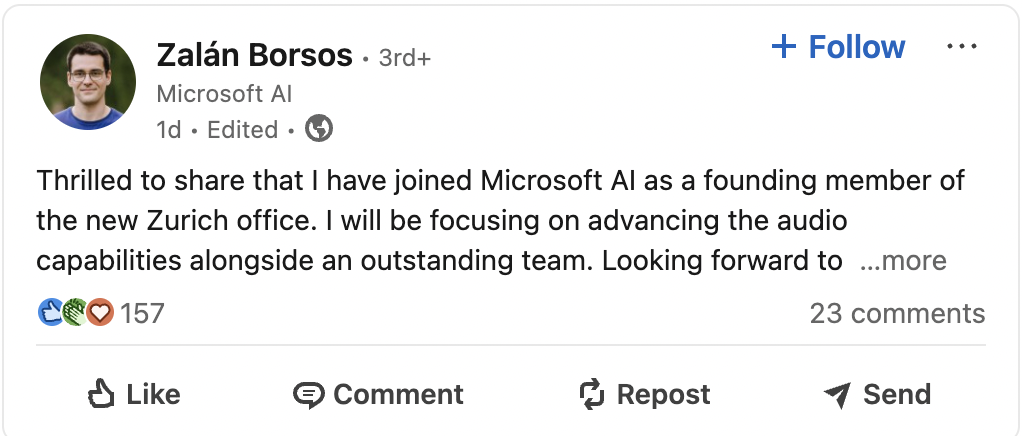Open Zalán Borsos's profile photo
This screenshot has width=1022, height=436.
pyautogui.click(x=88, y=82)
